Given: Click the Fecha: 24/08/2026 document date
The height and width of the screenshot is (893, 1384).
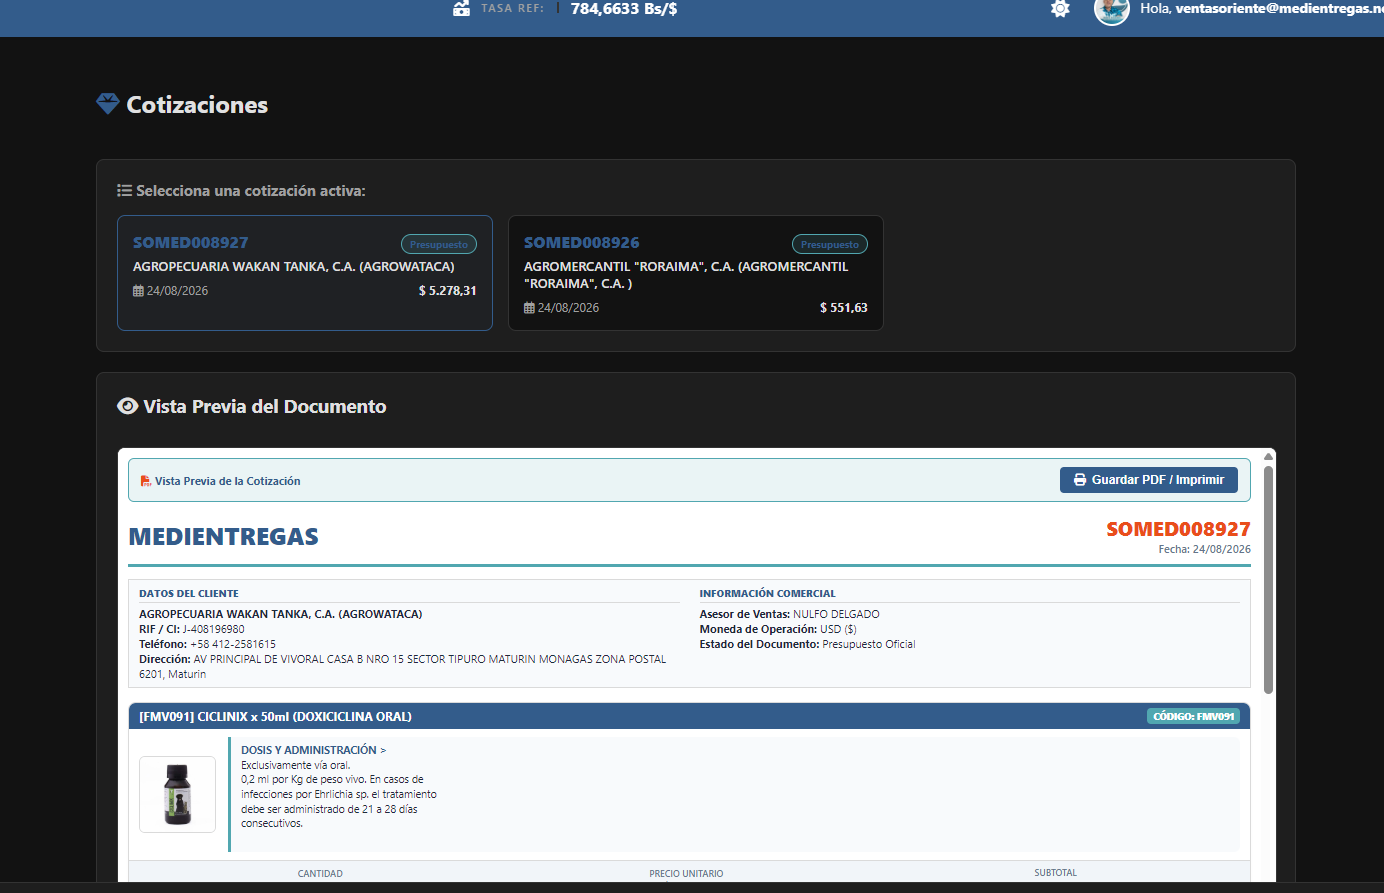Looking at the screenshot, I should coord(1204,550).
